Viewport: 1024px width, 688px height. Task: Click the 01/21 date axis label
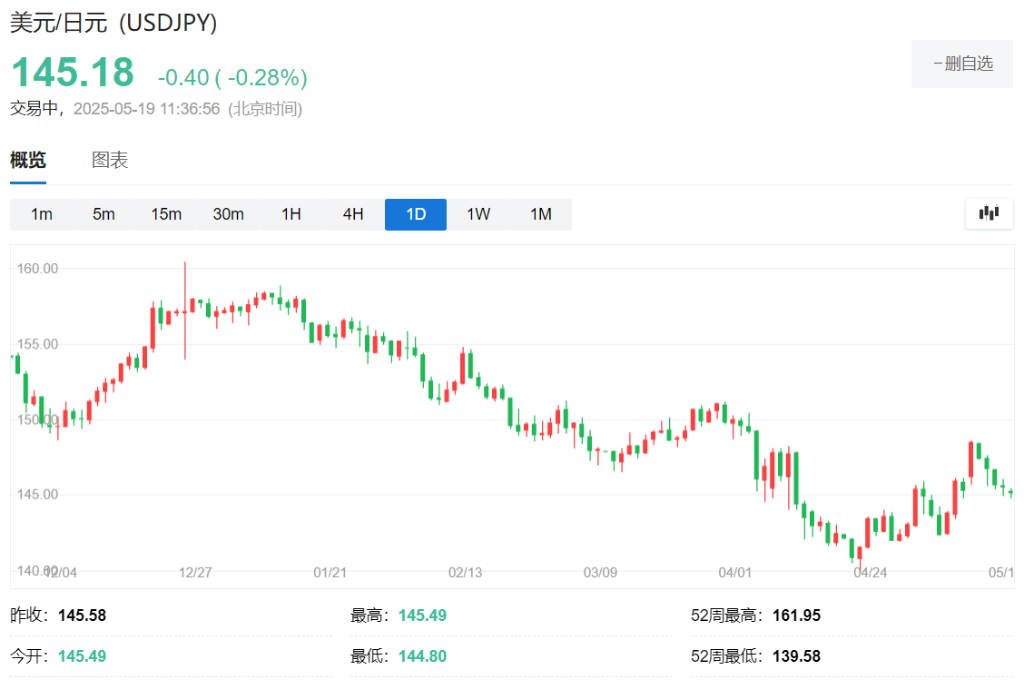(329, 572)
